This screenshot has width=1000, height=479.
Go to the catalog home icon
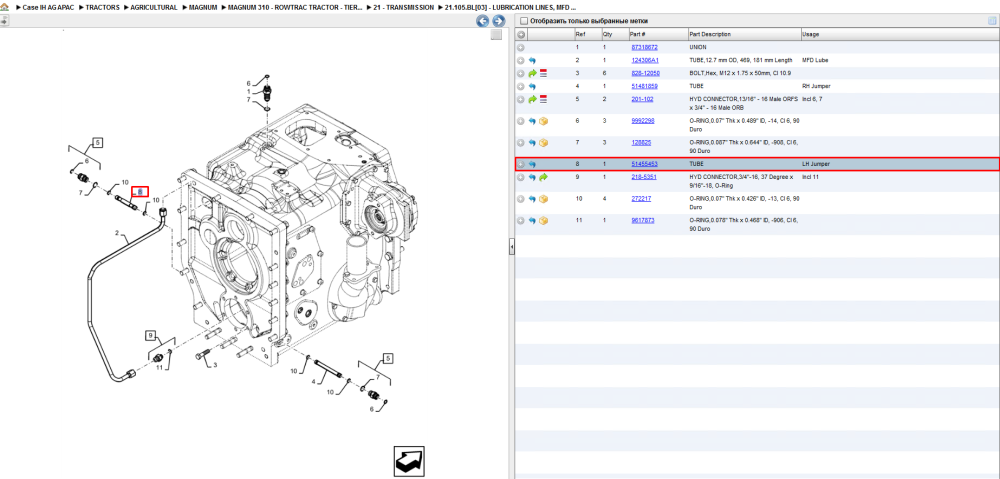(5, 8)
